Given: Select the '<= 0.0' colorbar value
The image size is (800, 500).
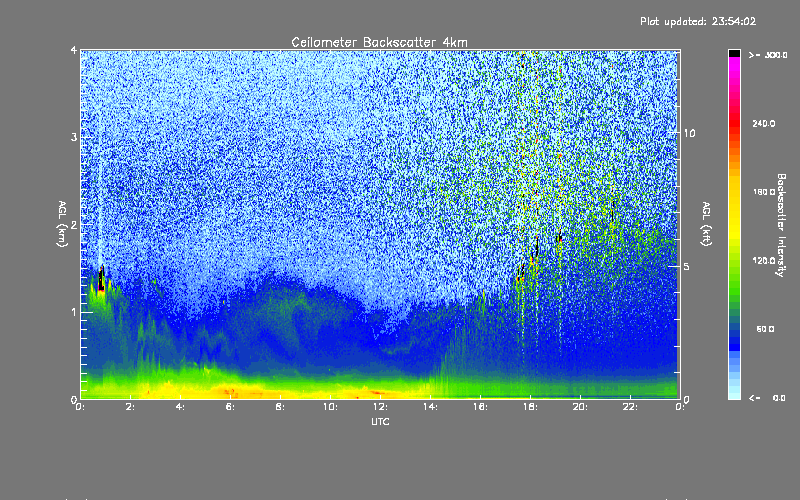Looking at the screenshot, I should [767, 398].
